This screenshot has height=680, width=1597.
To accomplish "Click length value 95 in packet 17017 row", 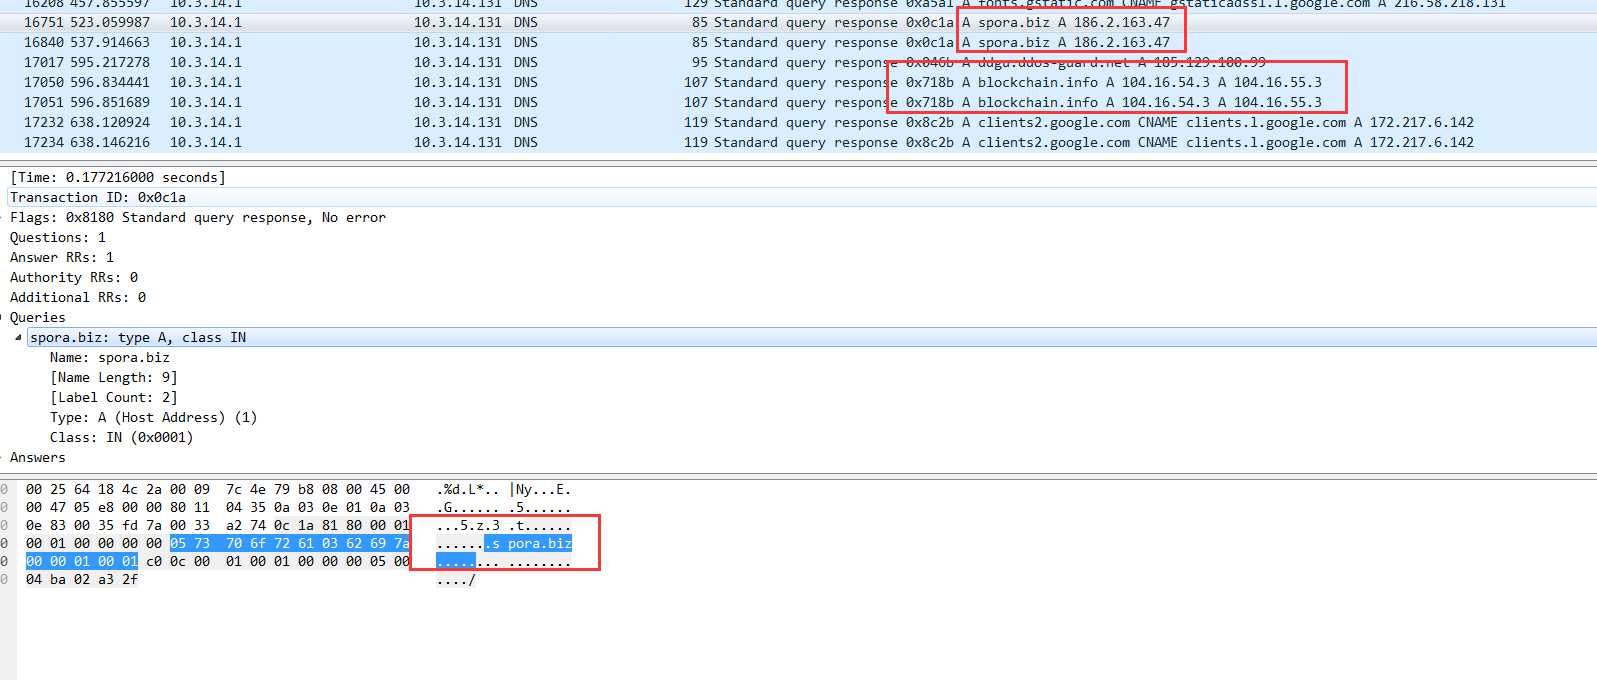I will click(699, 62).
